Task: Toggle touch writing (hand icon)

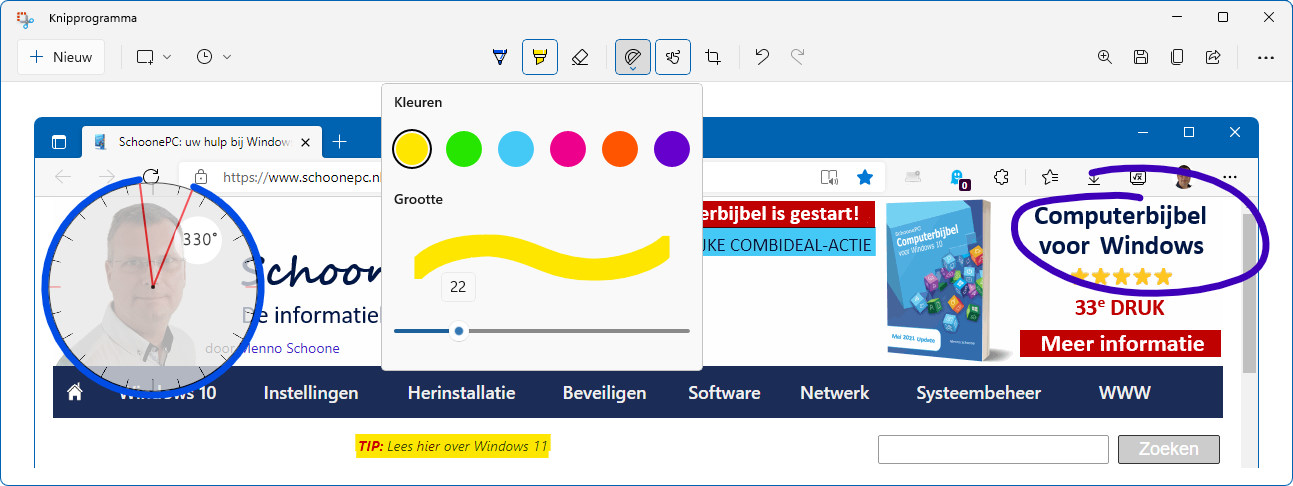Action: pyautogui.click(x=673, y=57)
